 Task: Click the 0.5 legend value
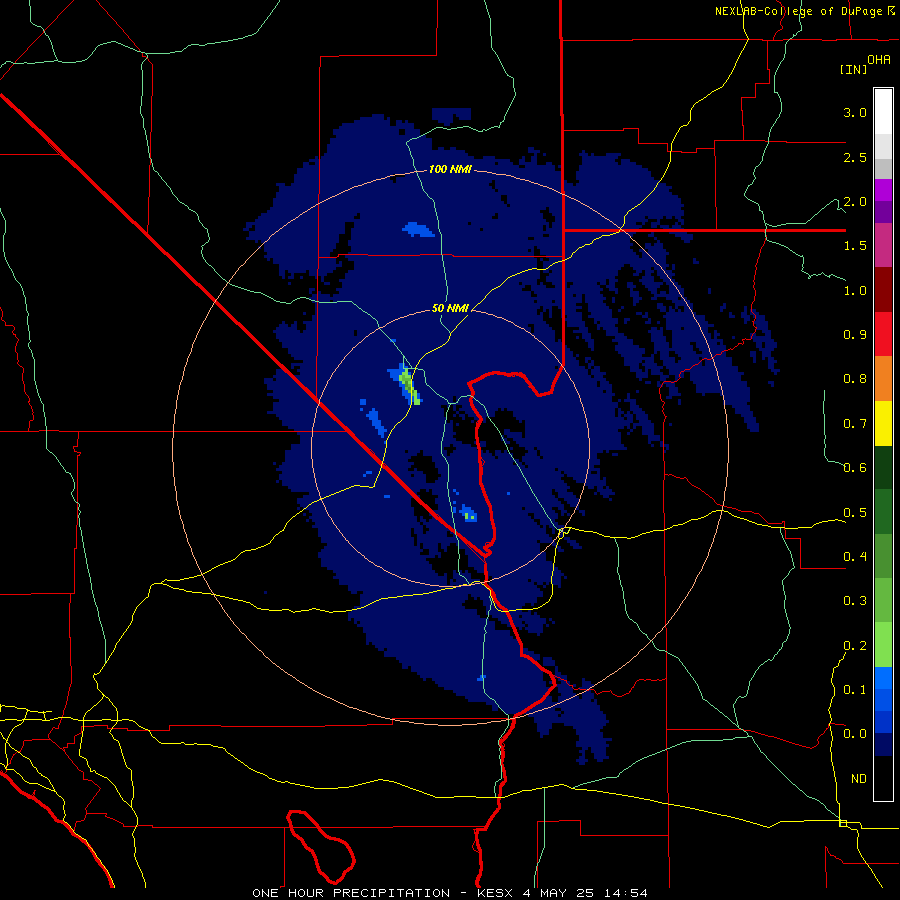855,512
